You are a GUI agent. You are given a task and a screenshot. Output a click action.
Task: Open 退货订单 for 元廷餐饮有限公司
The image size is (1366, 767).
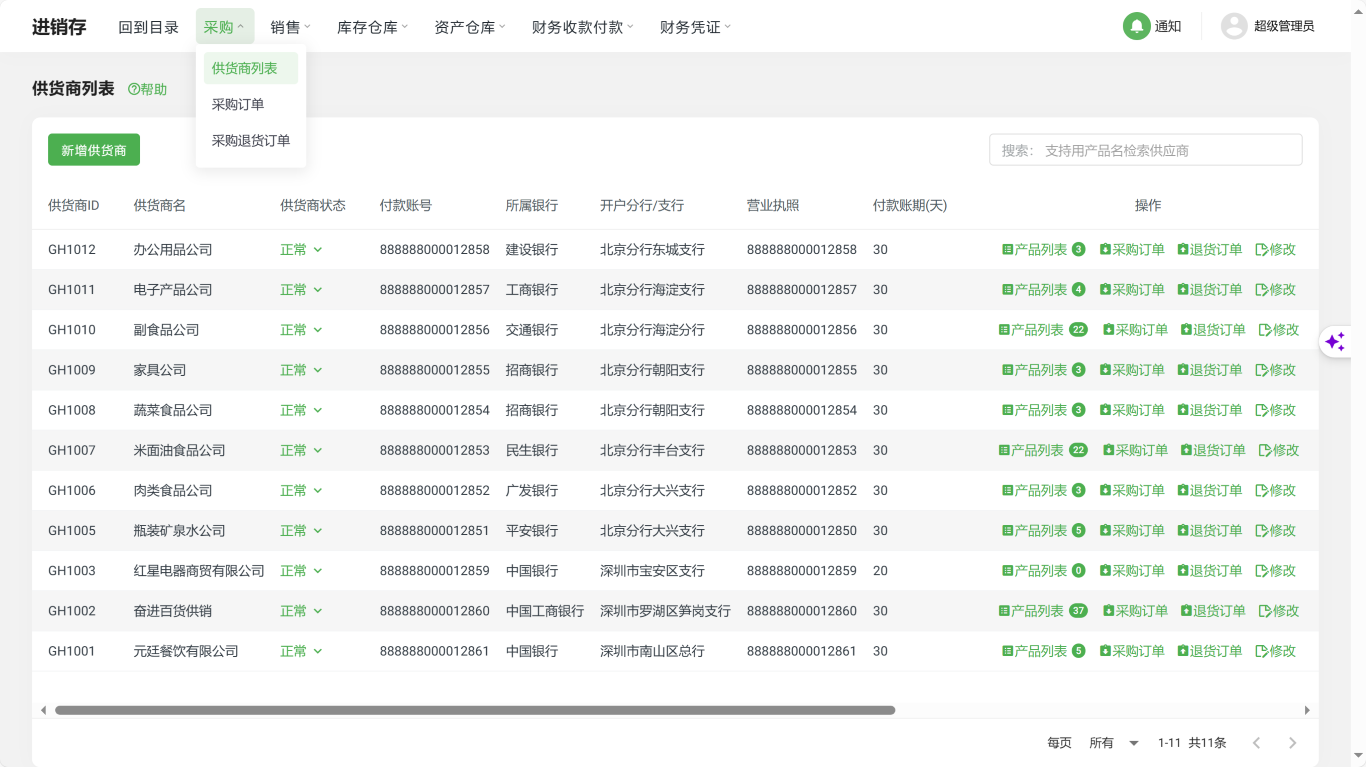tap(1210, 650)
